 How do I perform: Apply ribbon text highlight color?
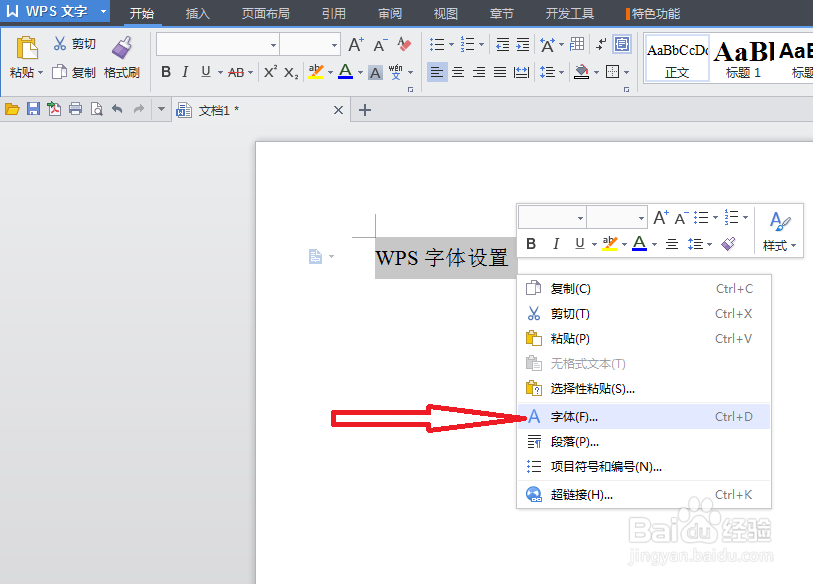click(315, 72)
